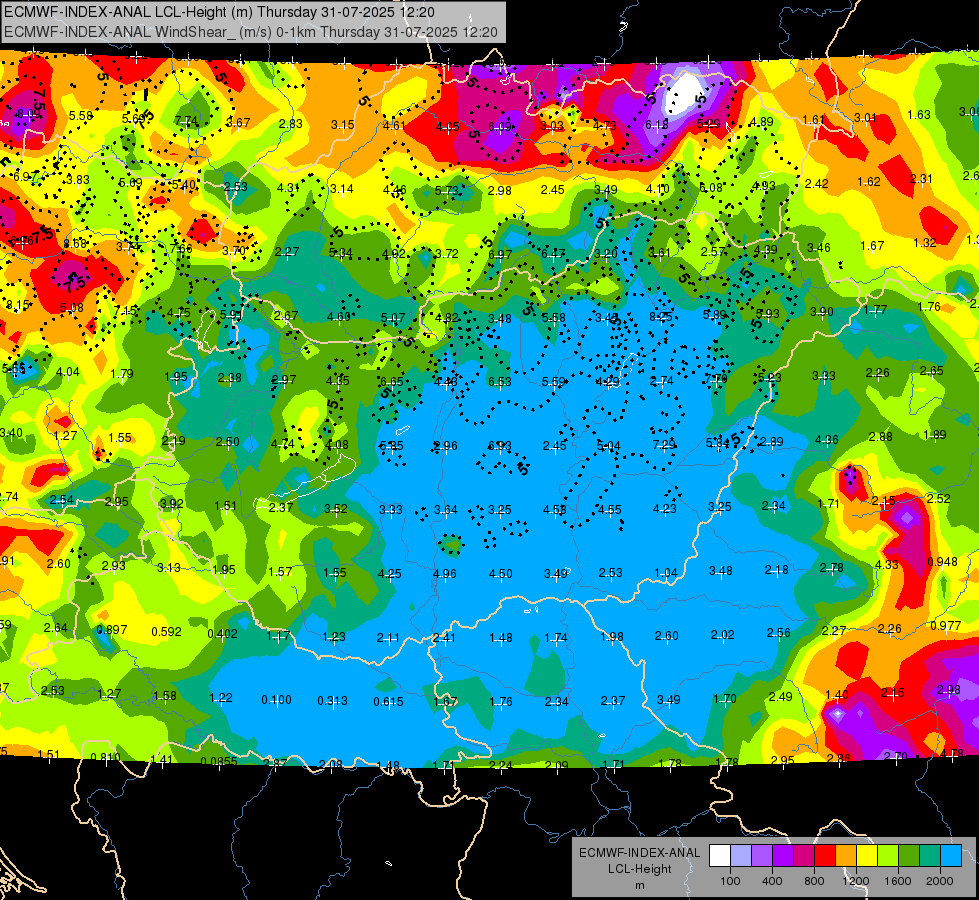Click the wind shear value '2.02'

722,635
